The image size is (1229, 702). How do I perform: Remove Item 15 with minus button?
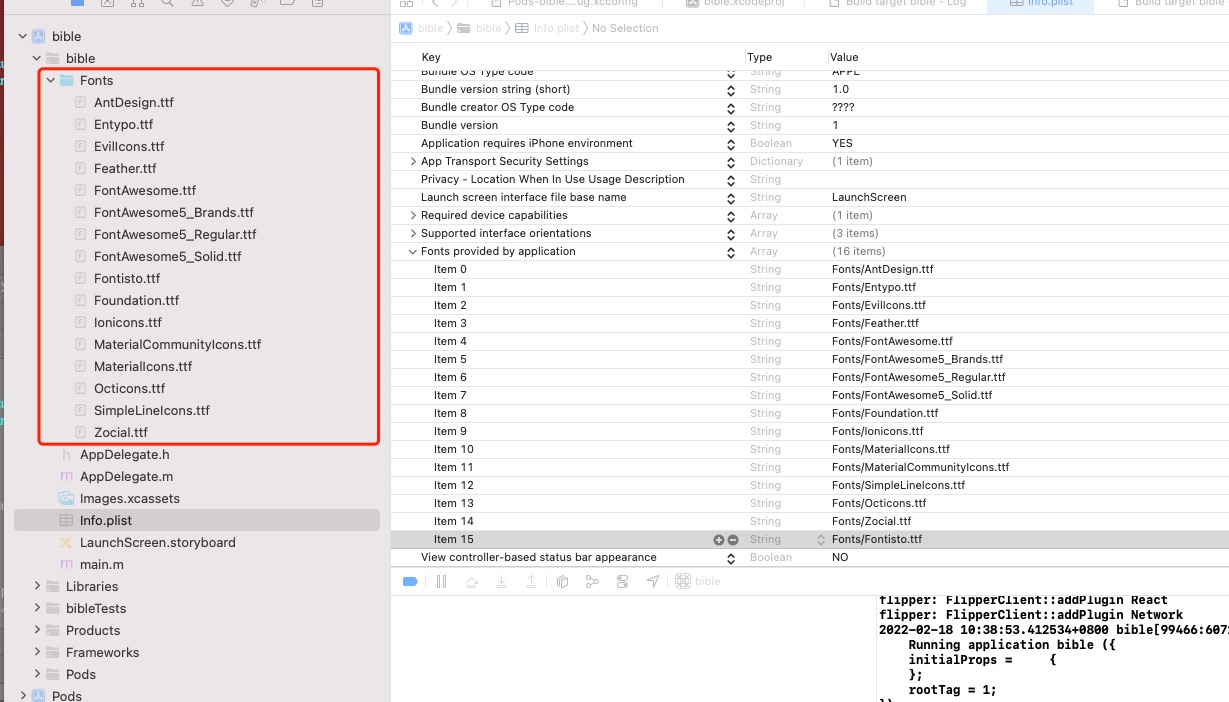point(733,540)
